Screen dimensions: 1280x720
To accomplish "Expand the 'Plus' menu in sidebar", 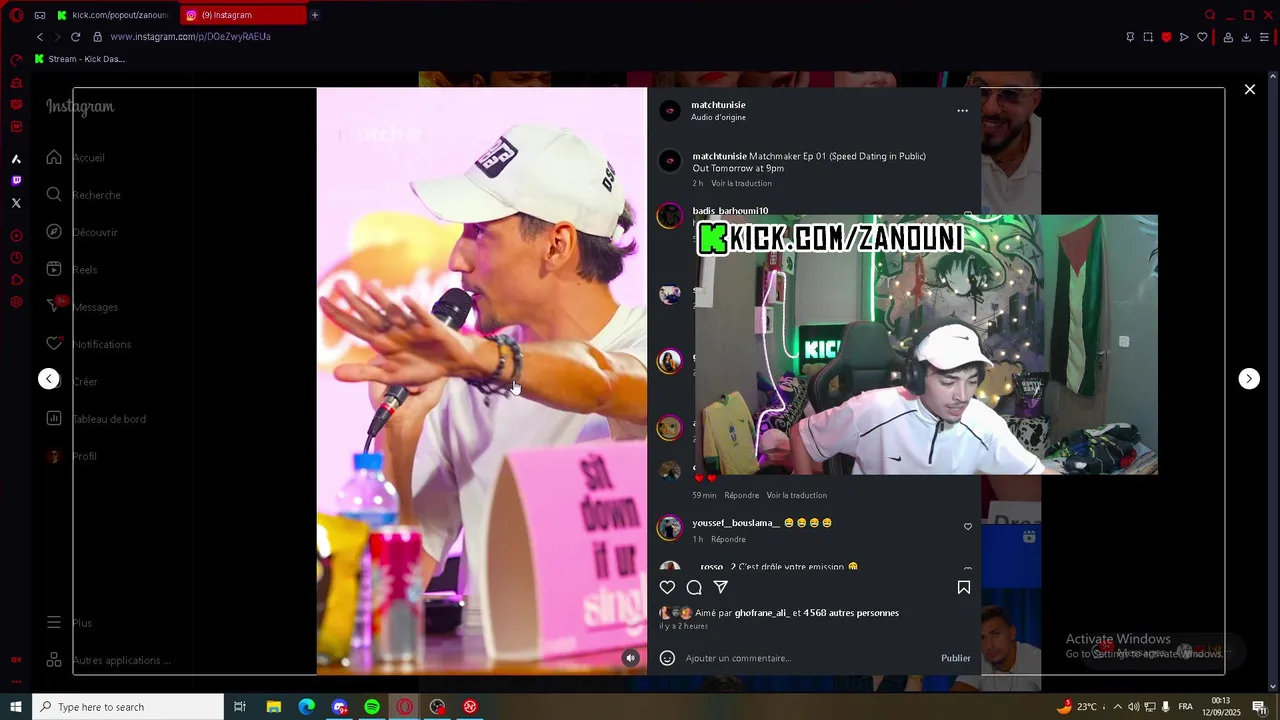I will 68,623.
